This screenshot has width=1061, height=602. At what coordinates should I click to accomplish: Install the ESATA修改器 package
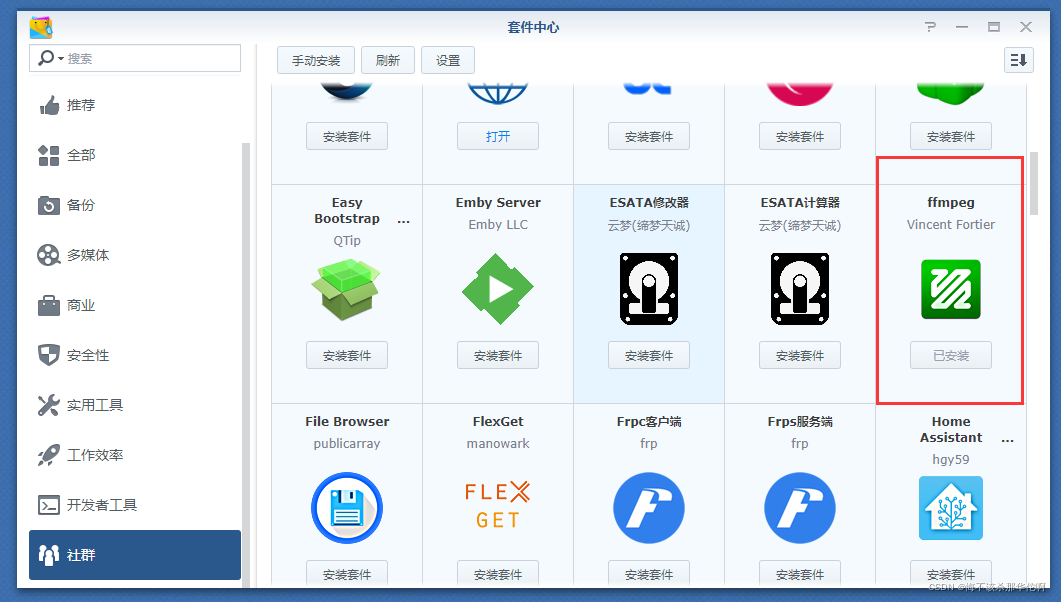[649, 355]
